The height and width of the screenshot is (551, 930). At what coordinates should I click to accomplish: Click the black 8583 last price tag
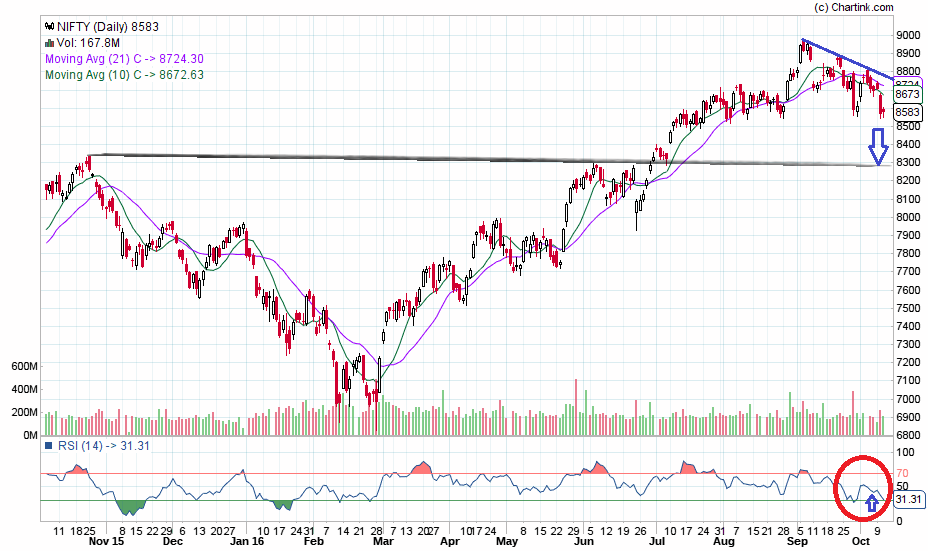pos(907,112)
